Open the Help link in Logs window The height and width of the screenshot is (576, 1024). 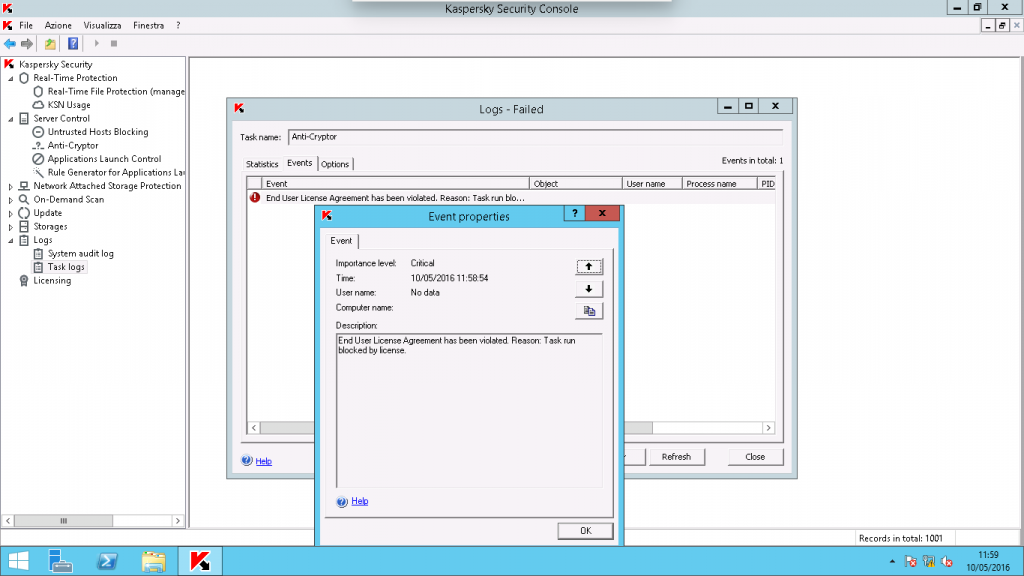click(x=264, y=461)
